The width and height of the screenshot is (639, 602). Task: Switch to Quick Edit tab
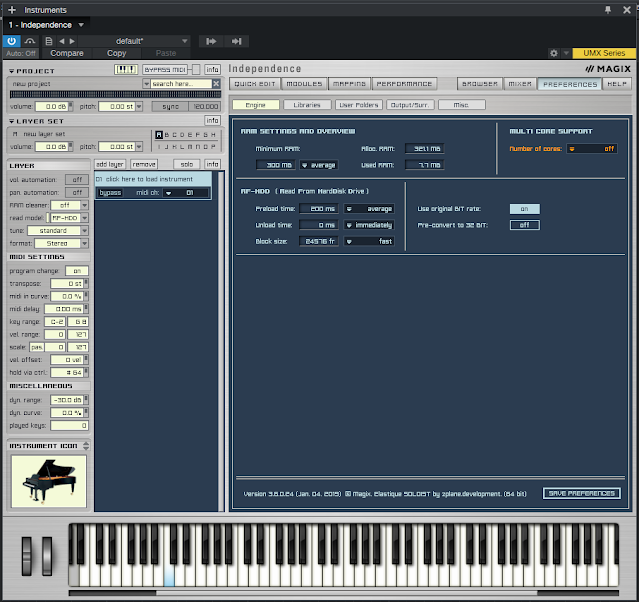click(x=255, y=84)
